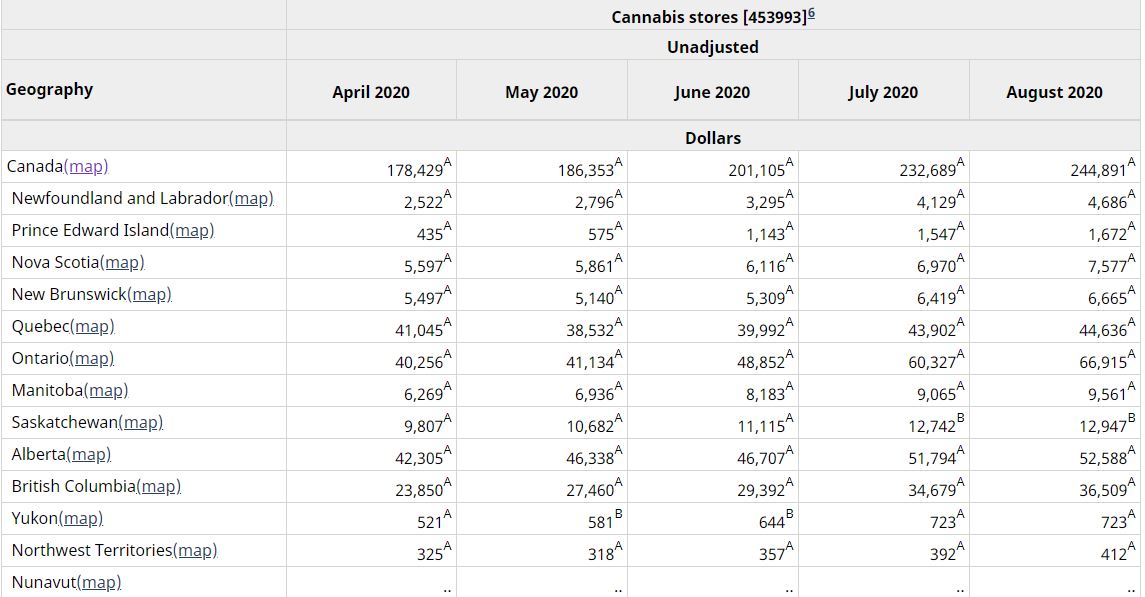Click the British Columbia map link
The height and width of the screenshot is (597, 1145).
coord(158,487)
